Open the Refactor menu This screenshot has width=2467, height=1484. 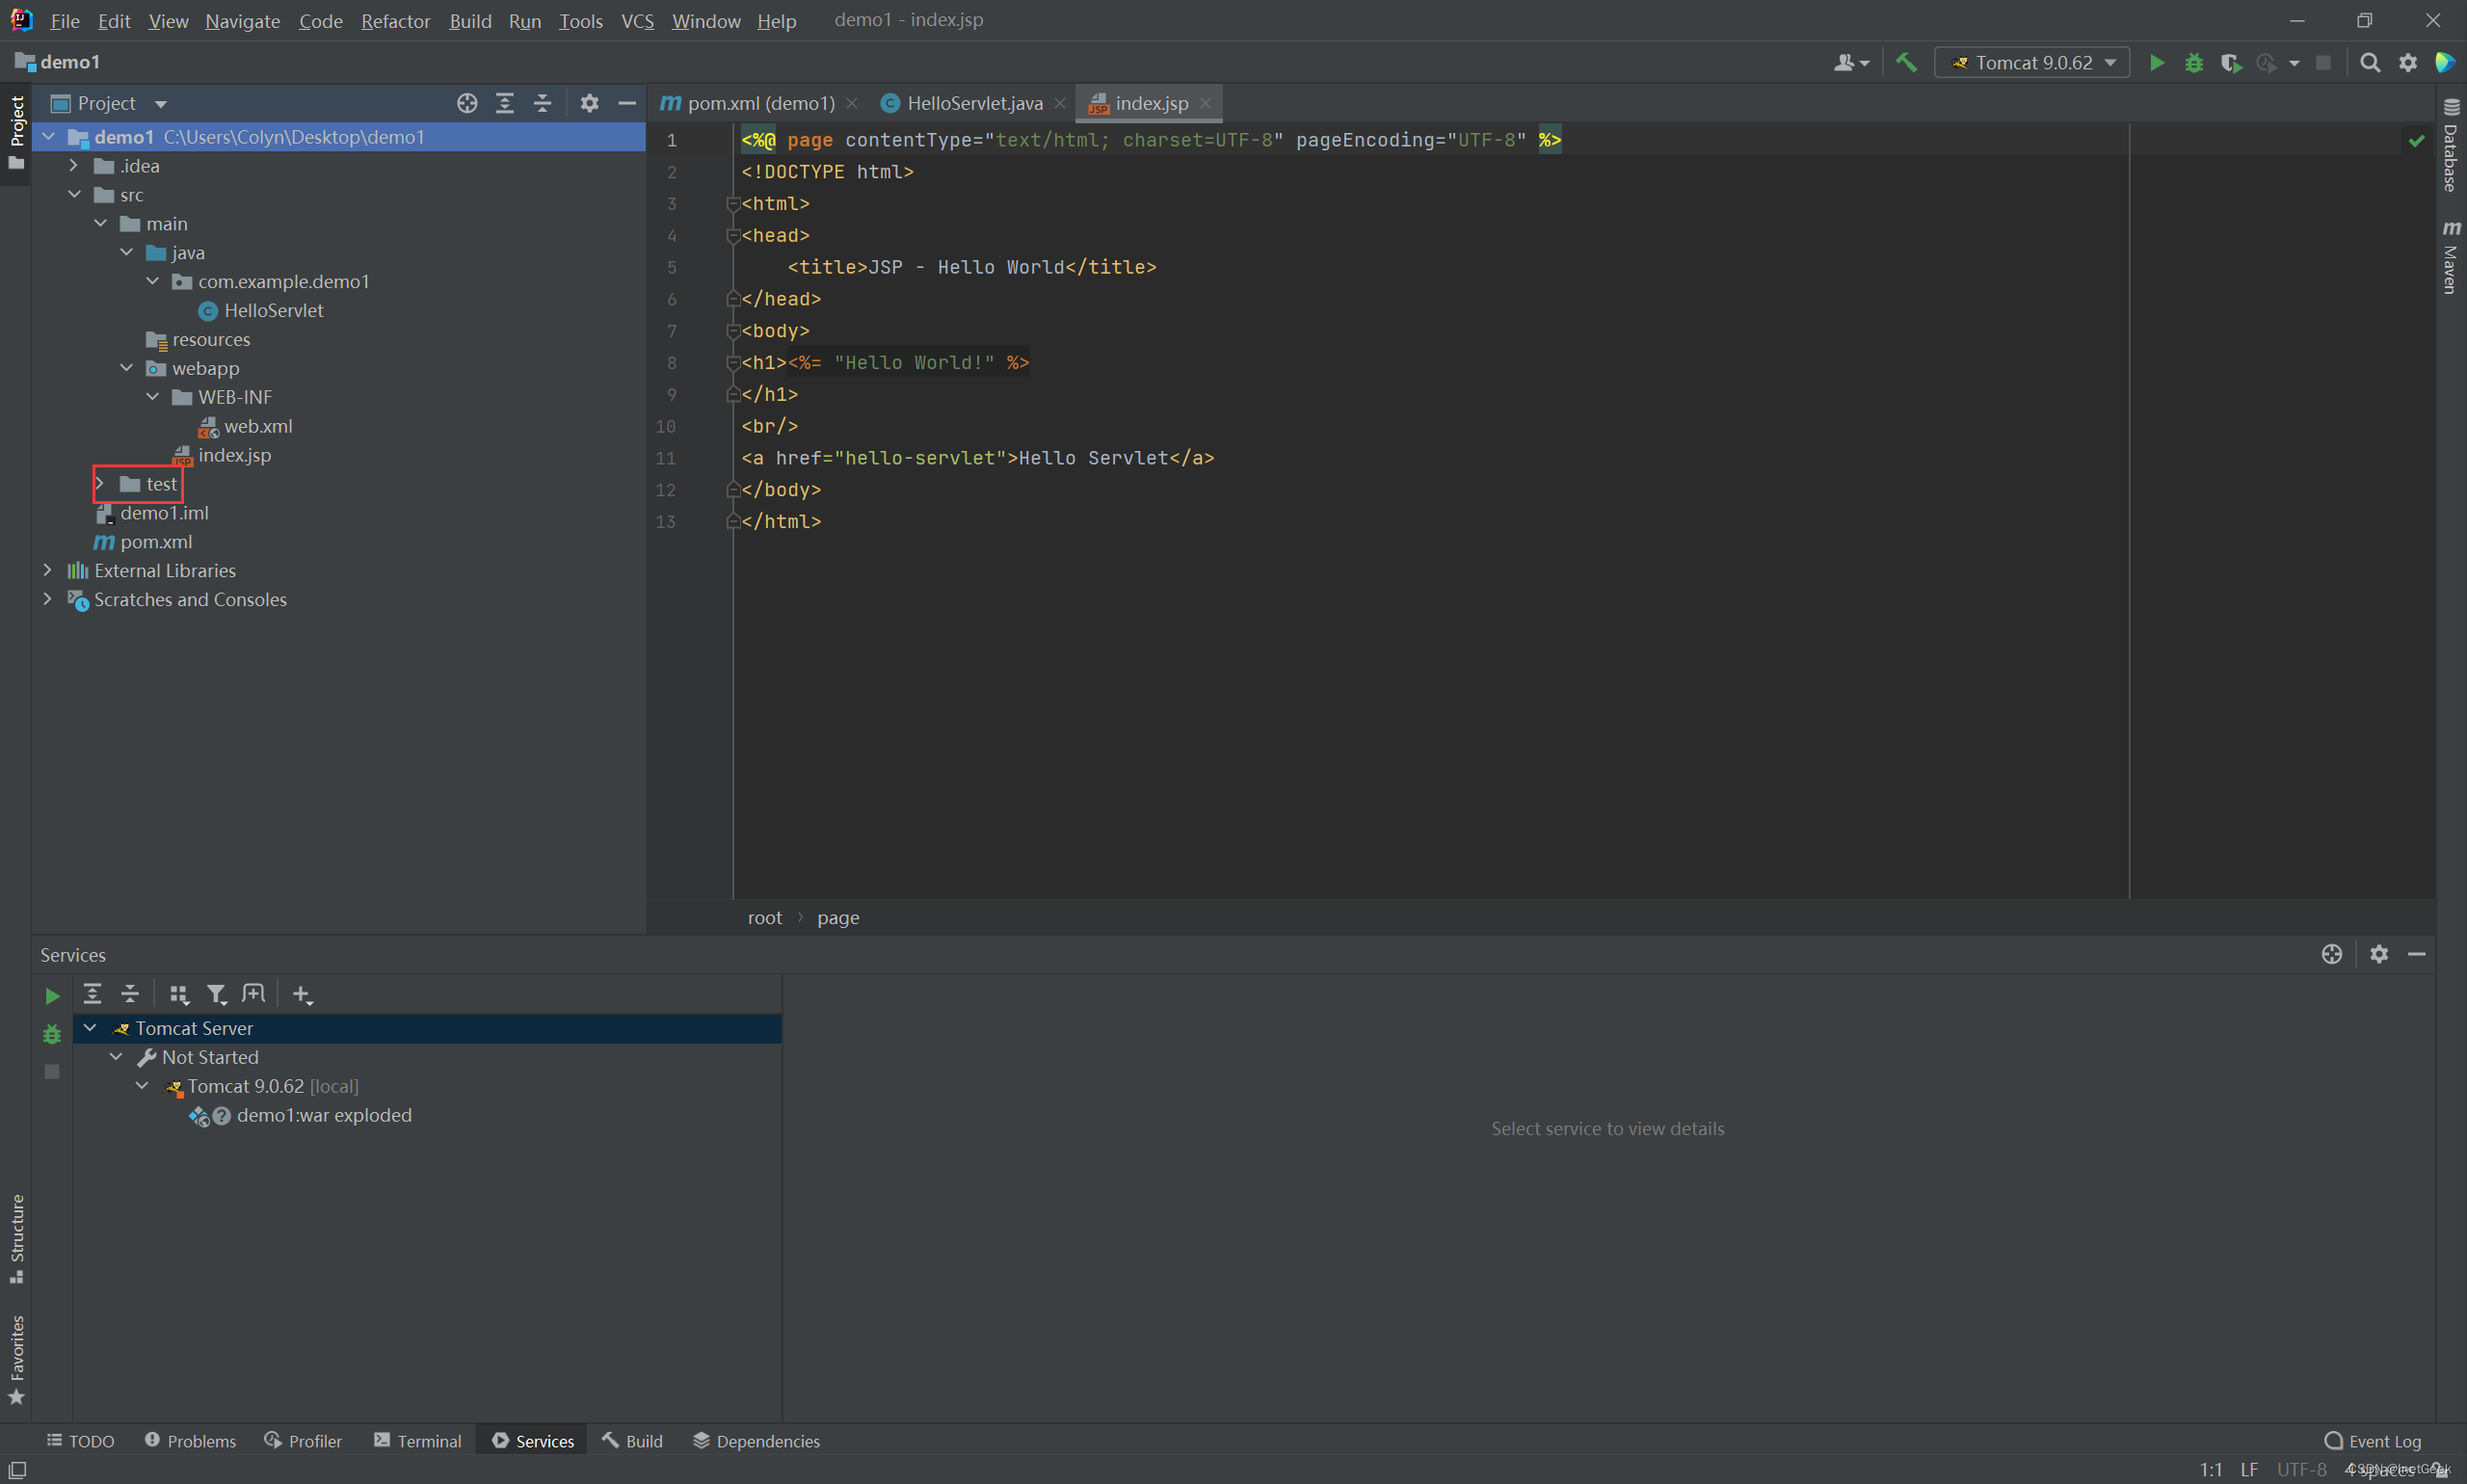pyautogui.click(x=395, y=21)
